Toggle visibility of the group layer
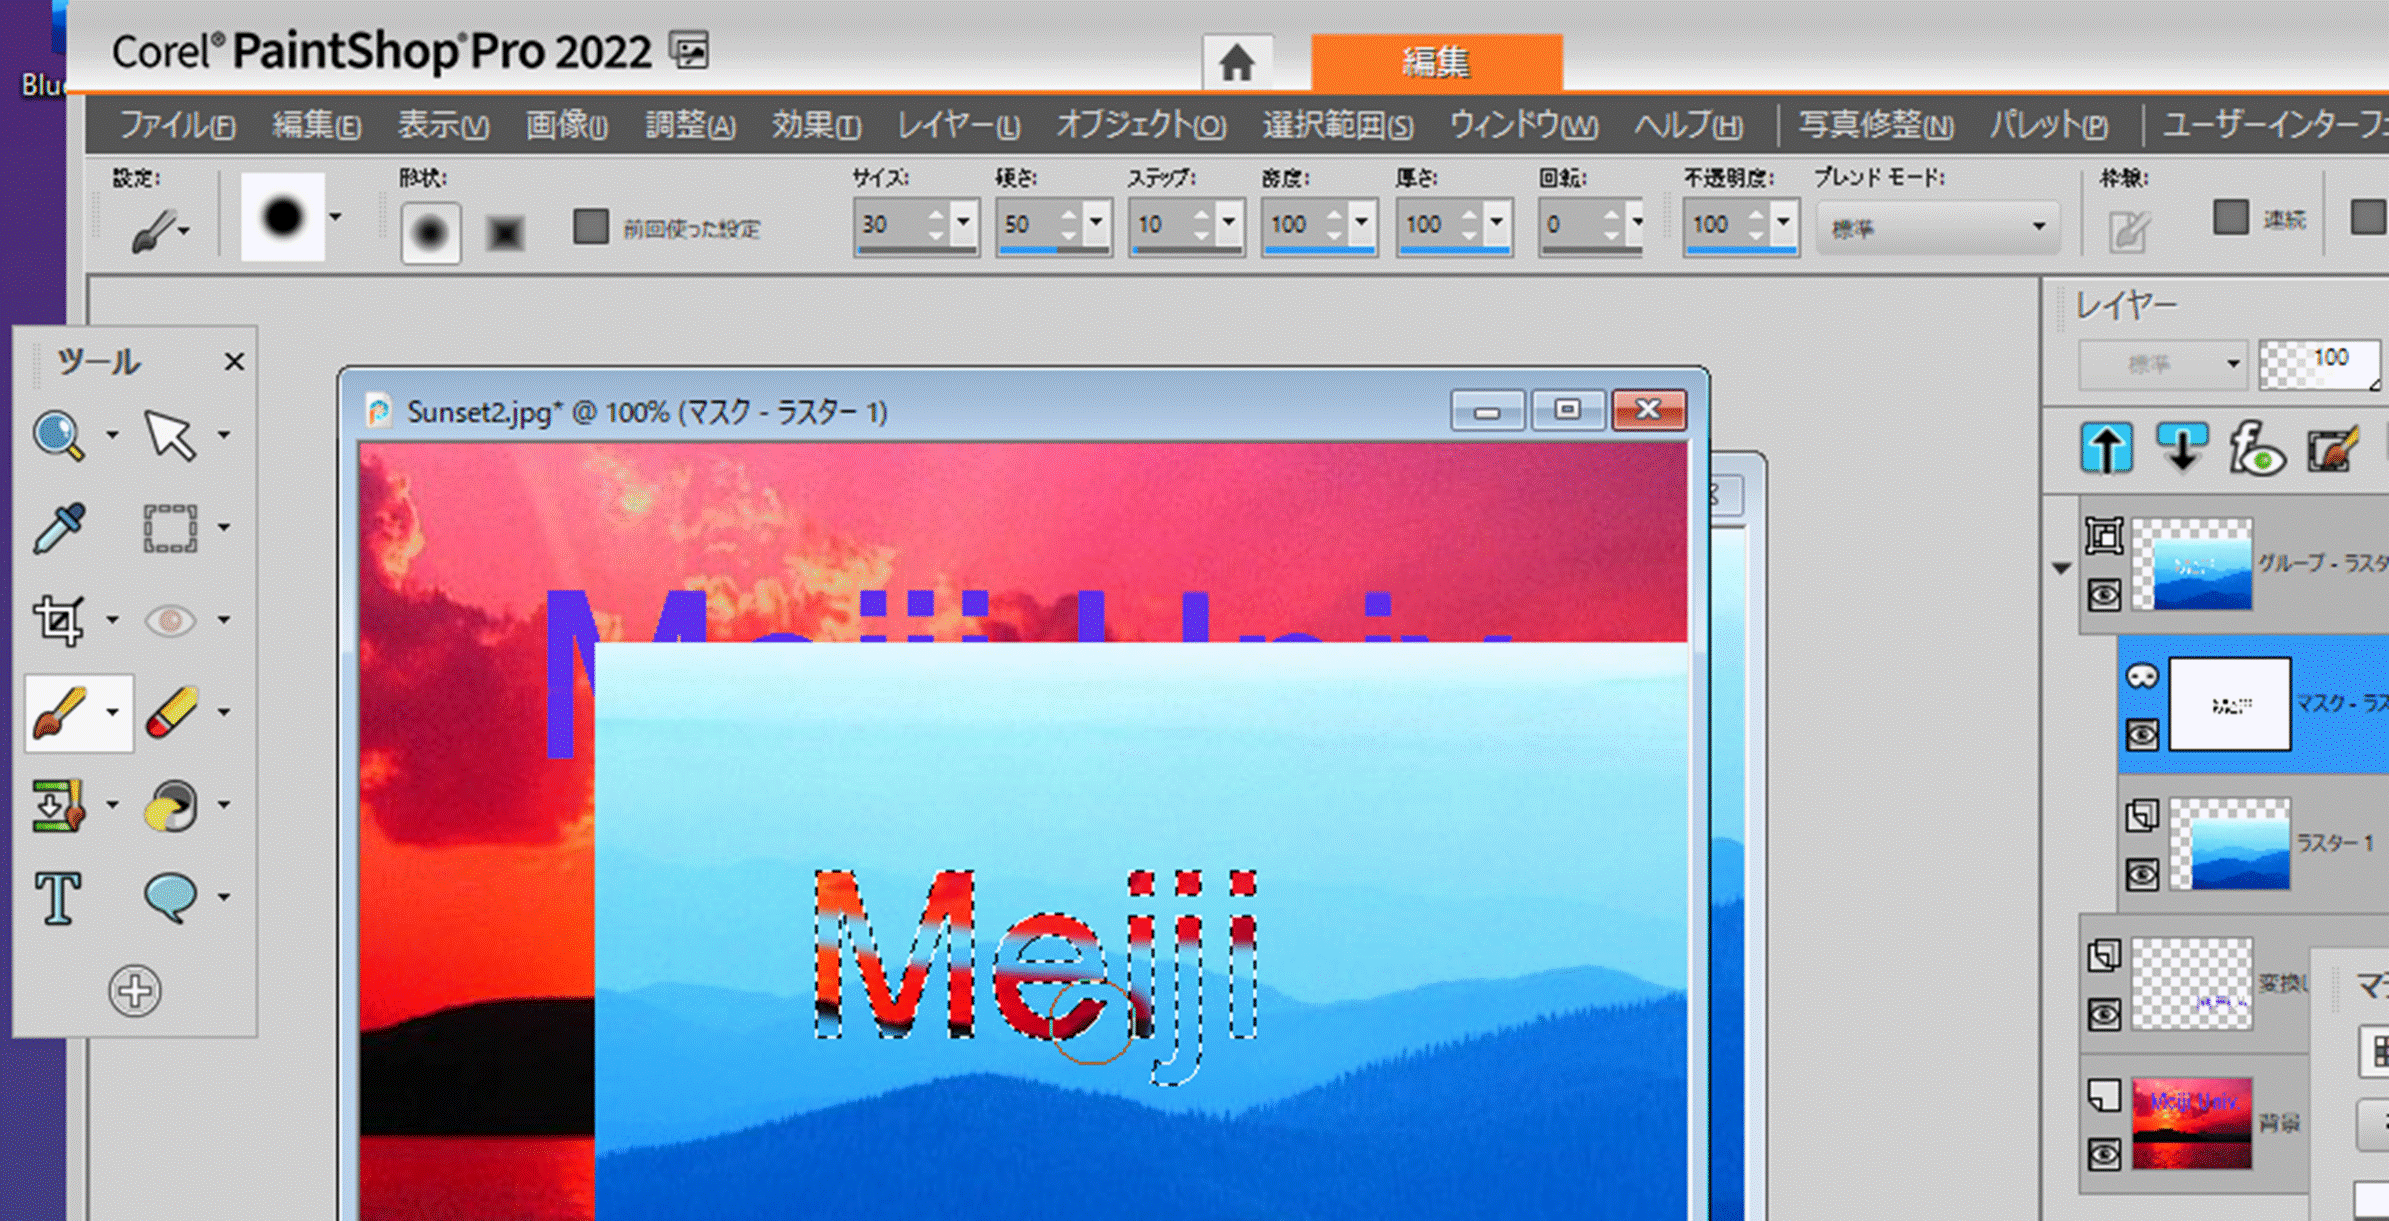The height and width of the screenshot is (1221, 2389). (x=2103, y=596)
